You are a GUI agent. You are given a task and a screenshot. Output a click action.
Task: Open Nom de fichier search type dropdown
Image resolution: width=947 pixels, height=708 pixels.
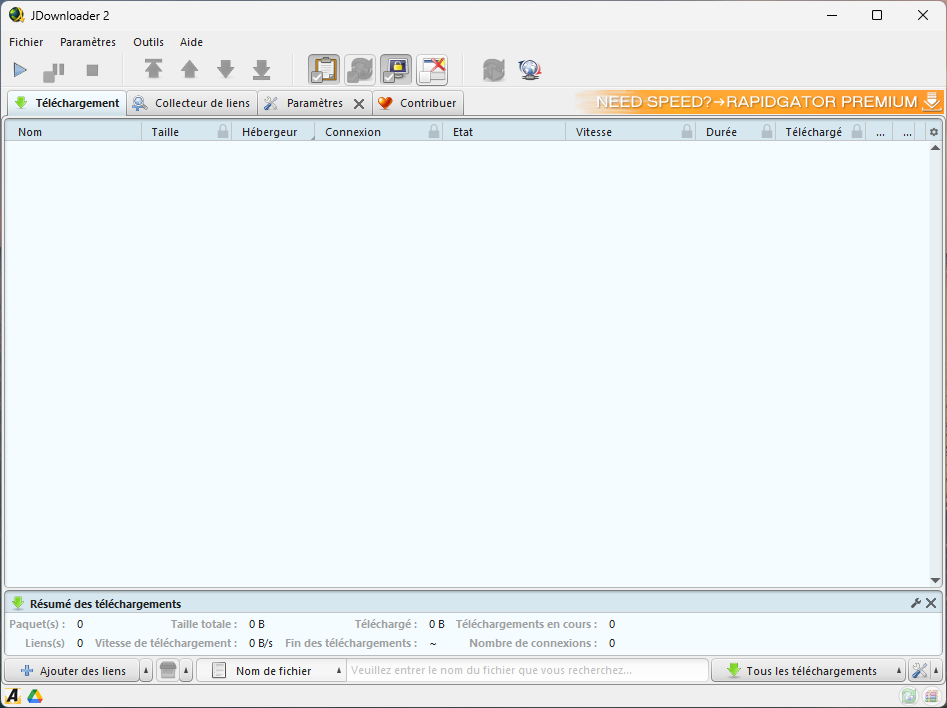[271, 671]
